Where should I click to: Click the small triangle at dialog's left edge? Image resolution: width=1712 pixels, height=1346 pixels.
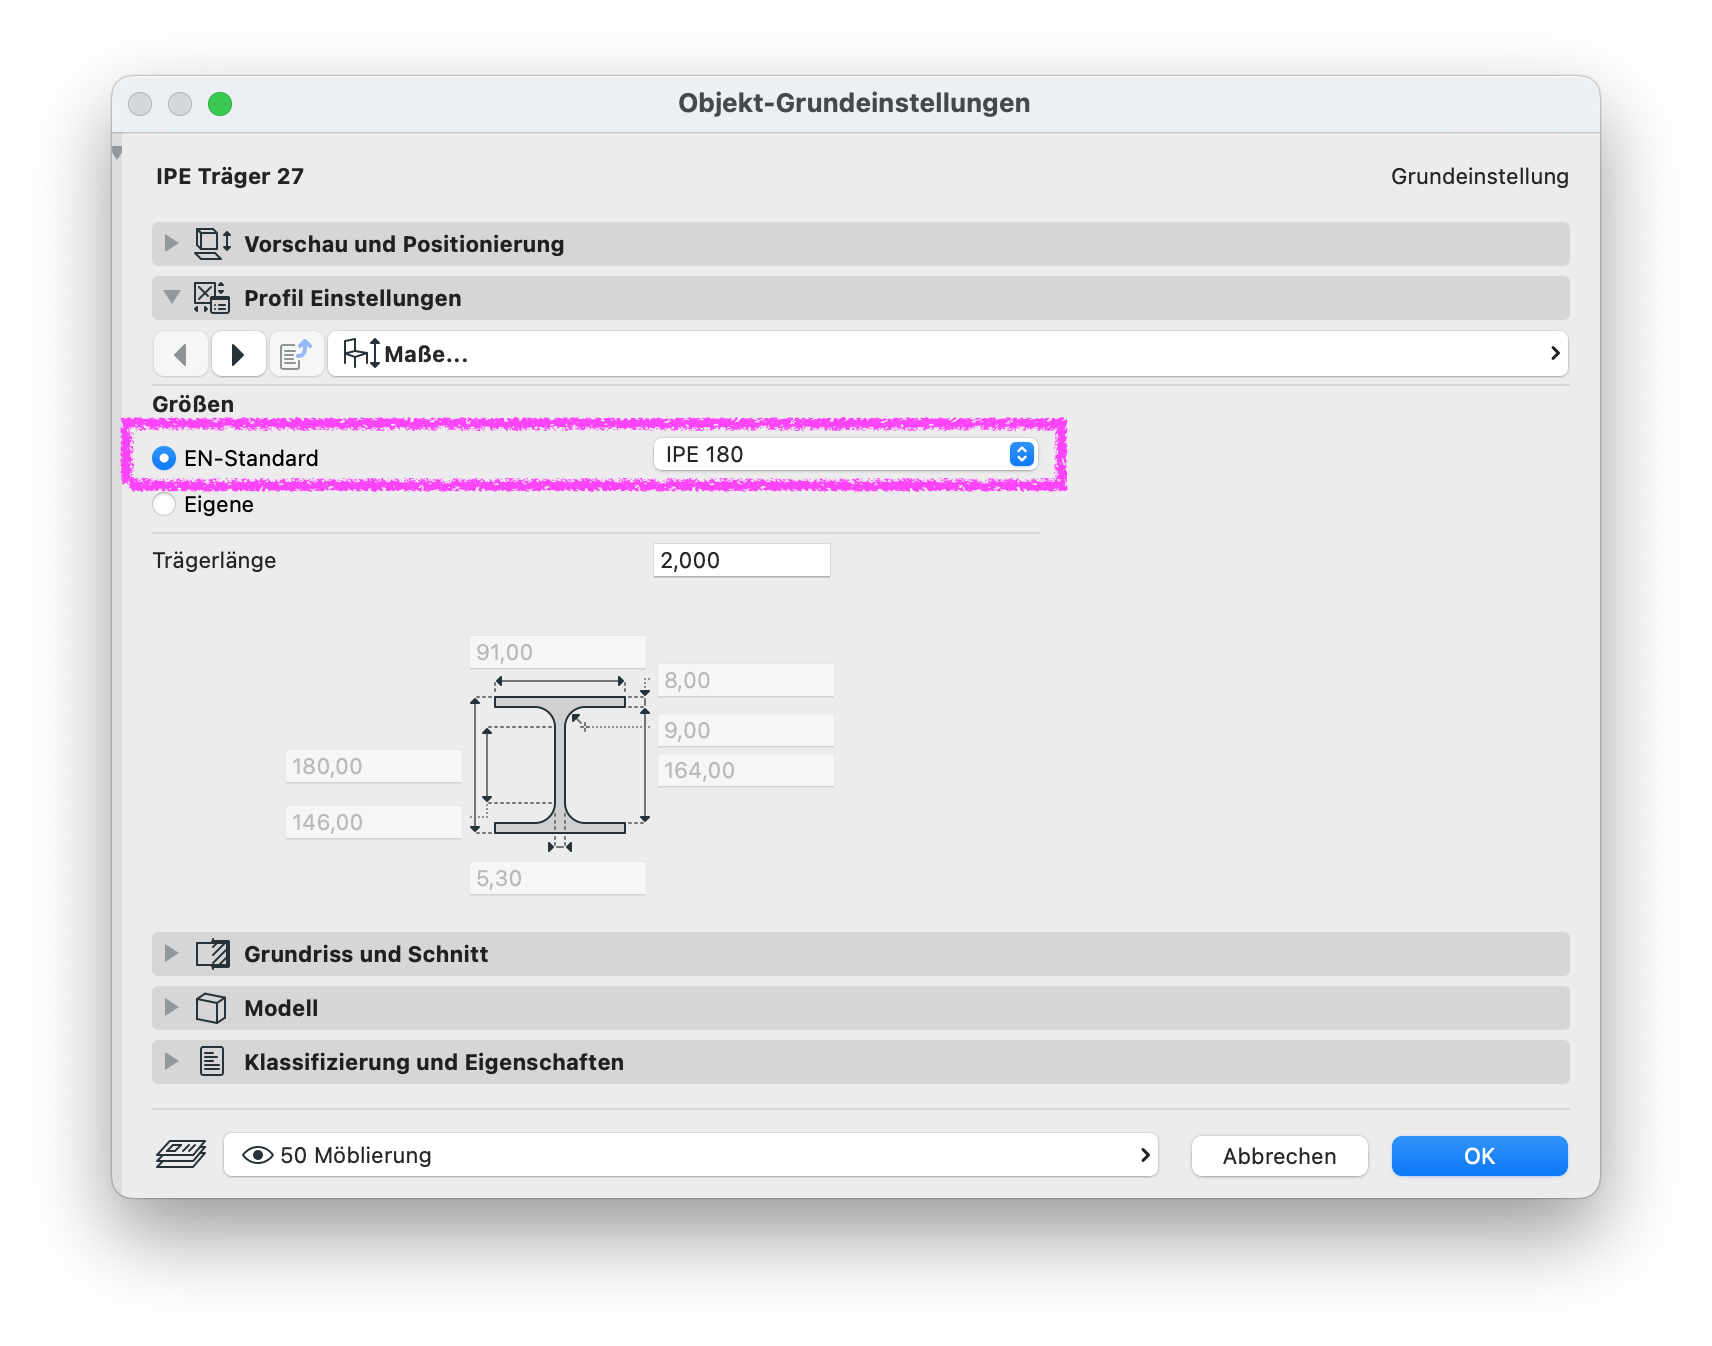click(117, 153)
